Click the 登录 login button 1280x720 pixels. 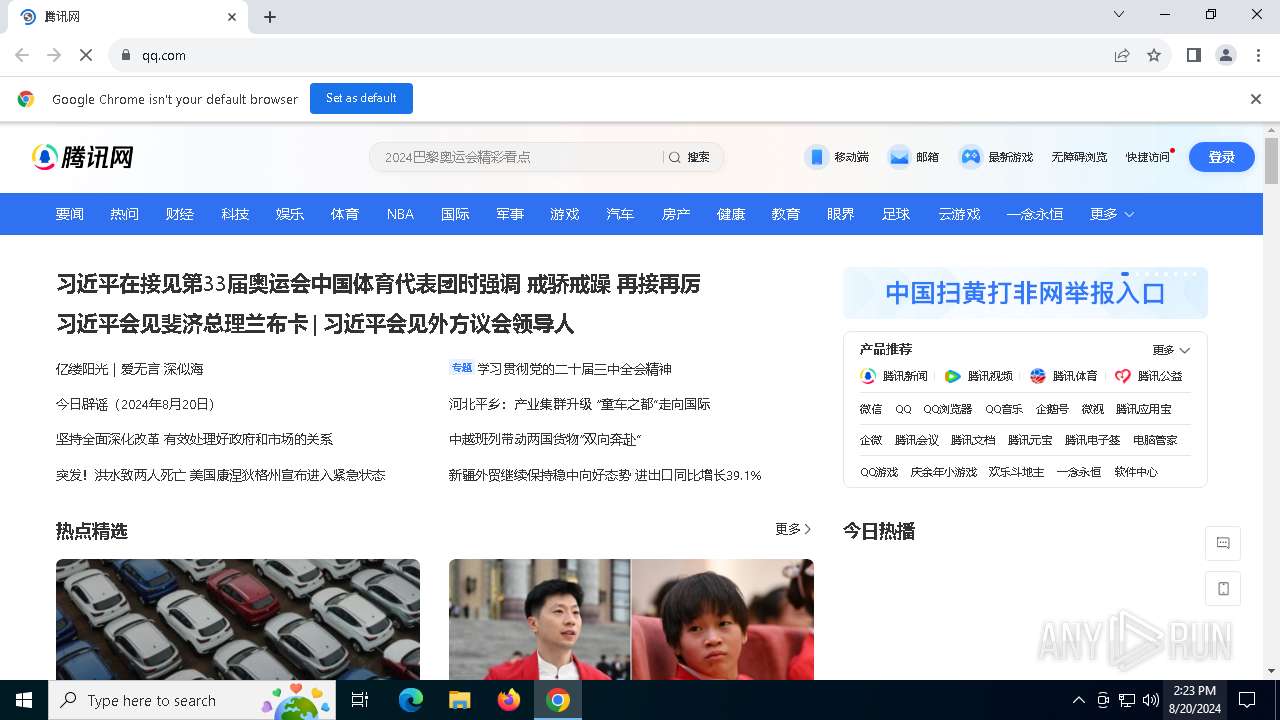1222,157
